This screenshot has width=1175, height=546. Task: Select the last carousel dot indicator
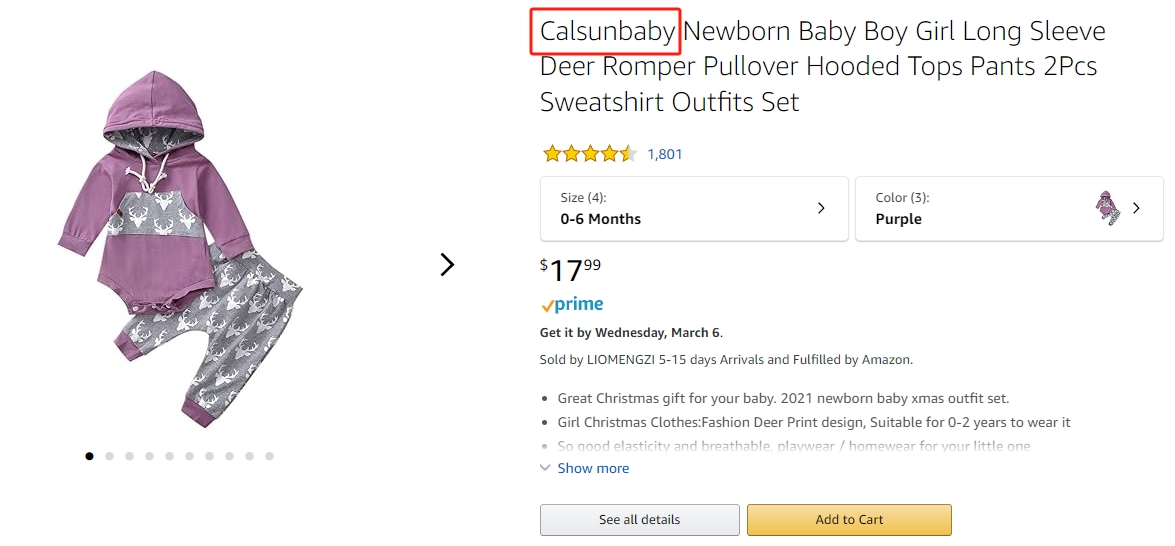point(269,455)
